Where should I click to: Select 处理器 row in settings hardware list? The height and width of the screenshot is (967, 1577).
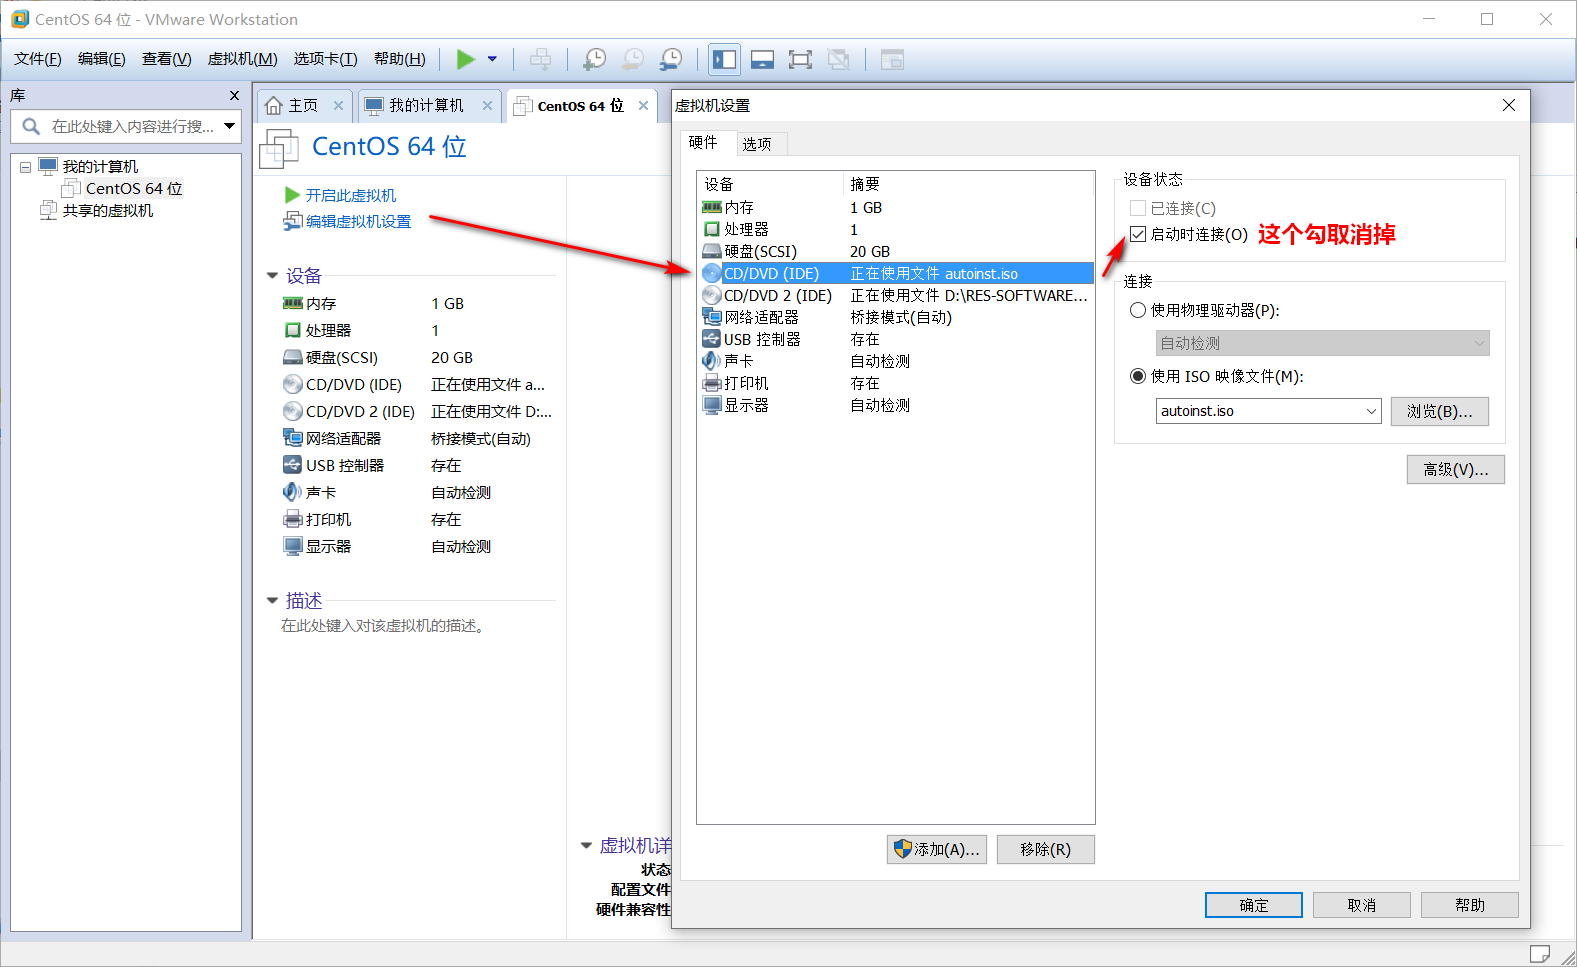pos(896,229)
